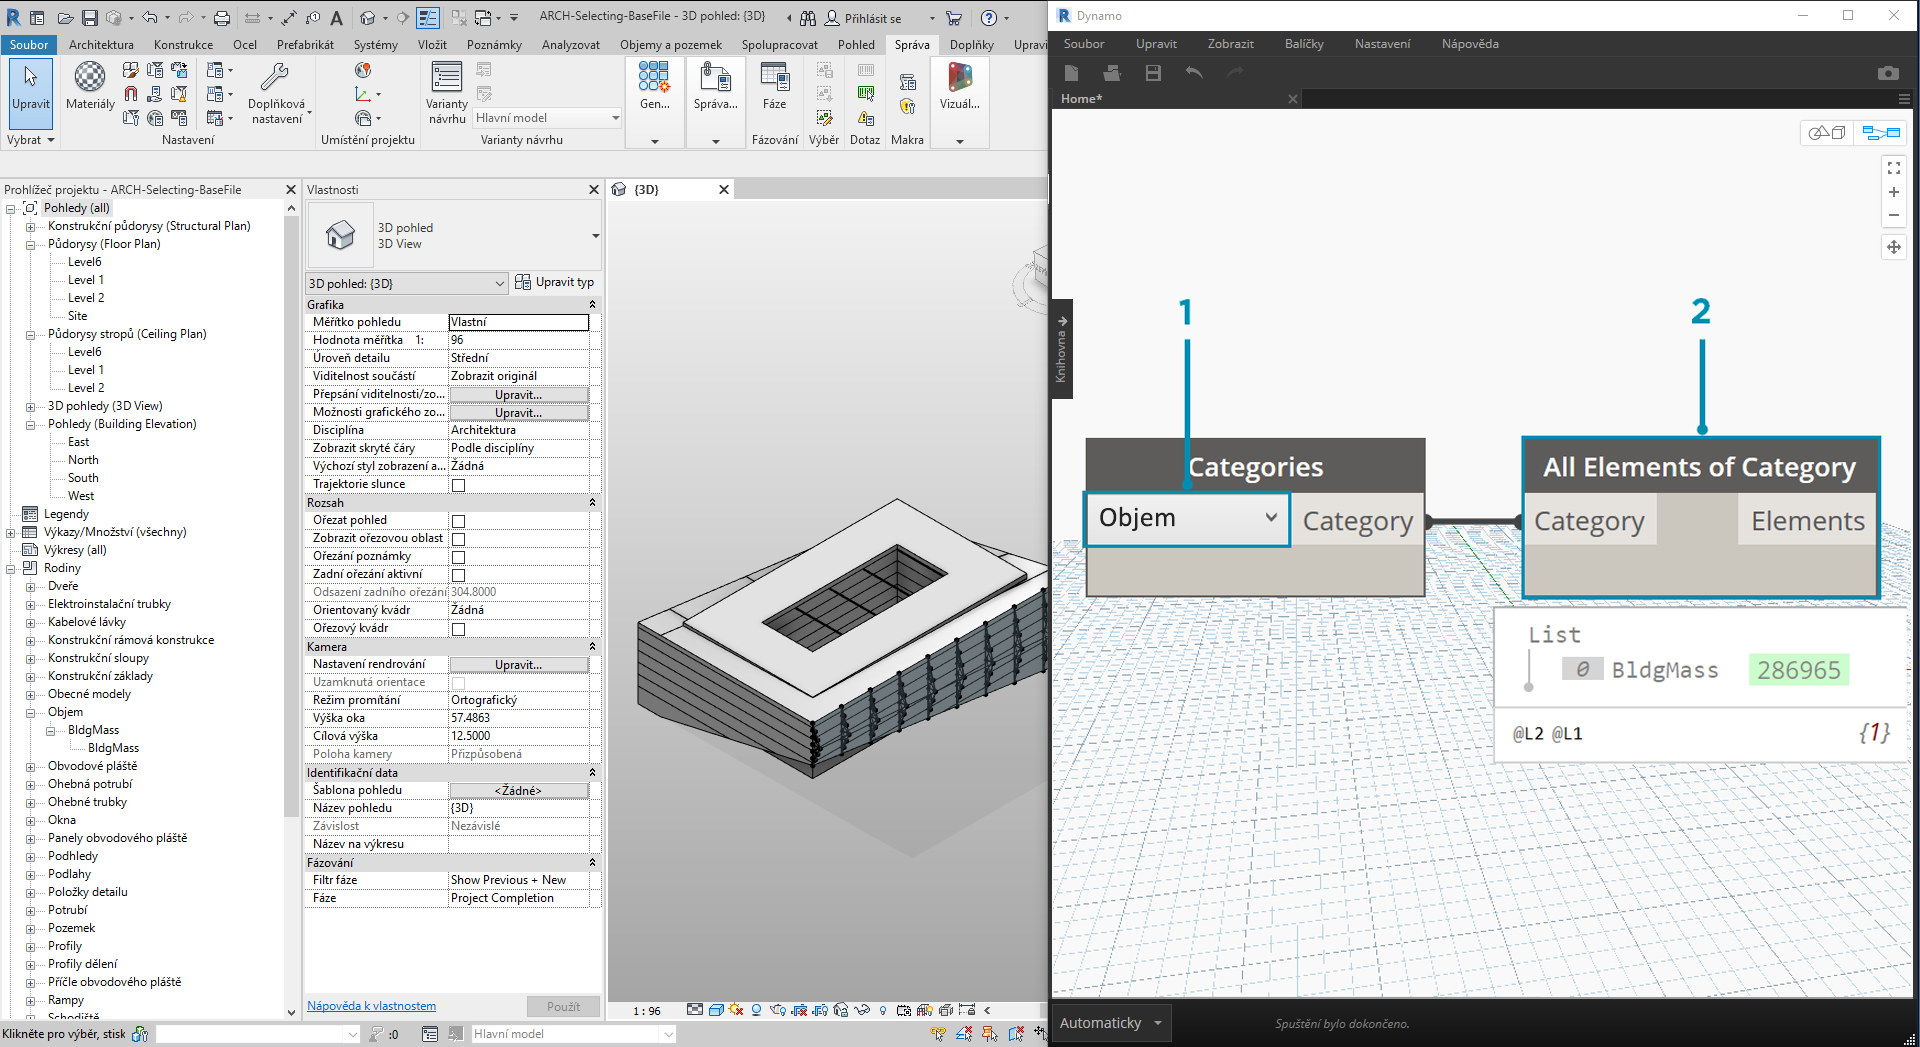Select BldgMass element id 286965
This screenshot has height=1047, width=1920.
(1798, 670)
